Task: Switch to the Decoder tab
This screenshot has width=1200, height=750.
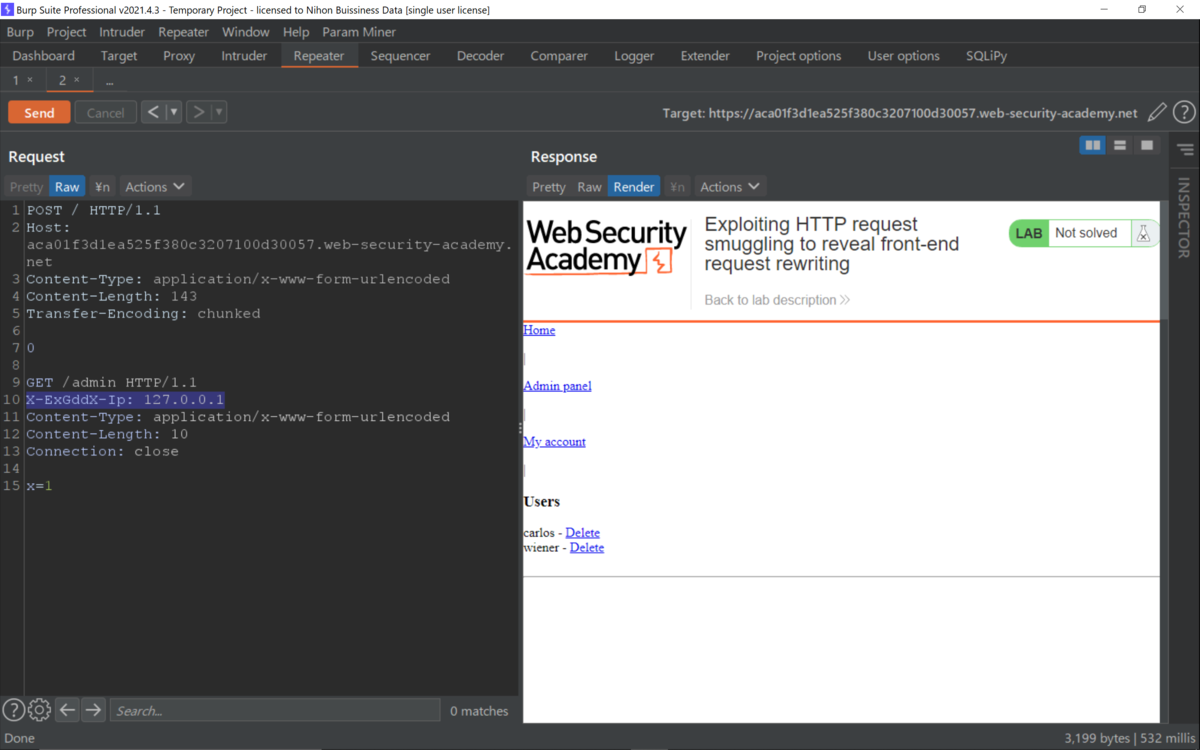Action: tap(481, 56)
